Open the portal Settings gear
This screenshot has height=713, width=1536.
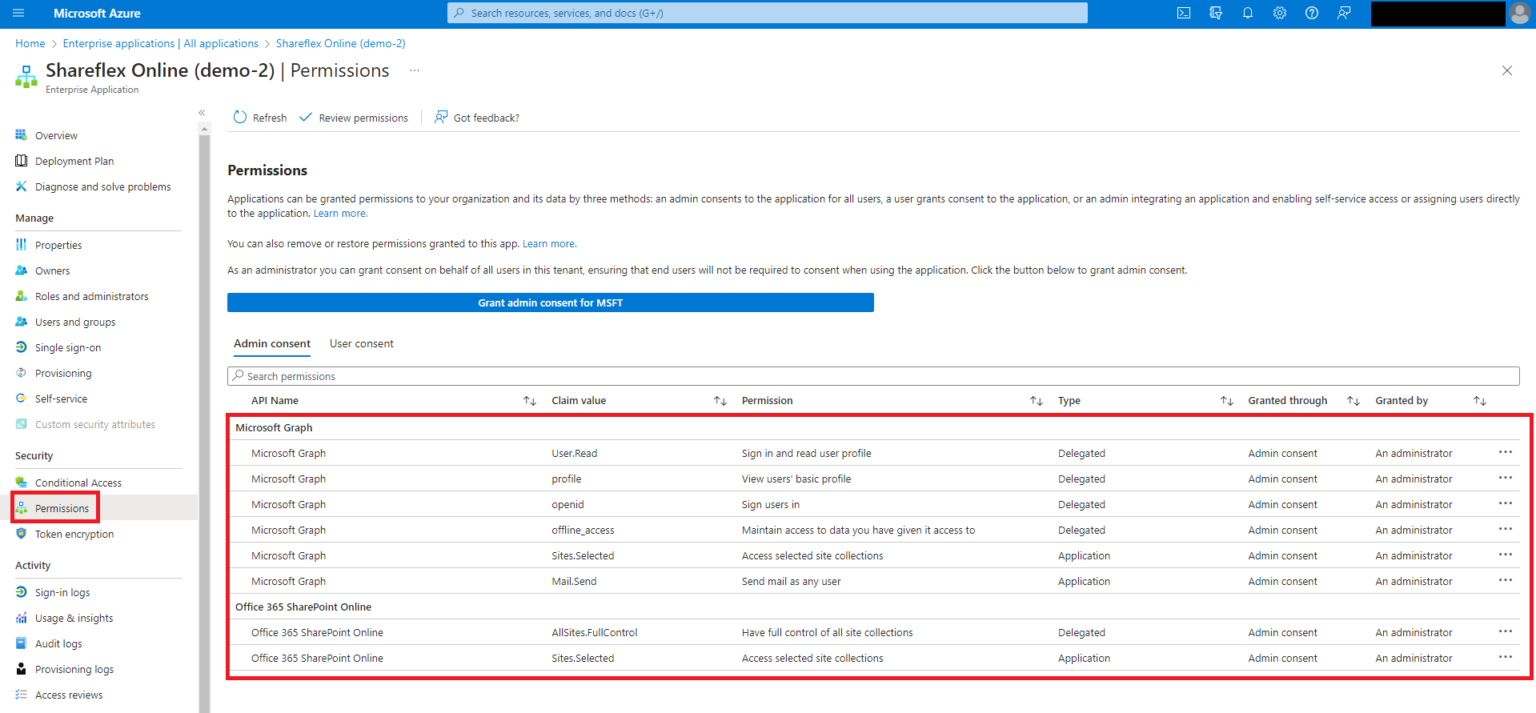tap(1279, 13)
